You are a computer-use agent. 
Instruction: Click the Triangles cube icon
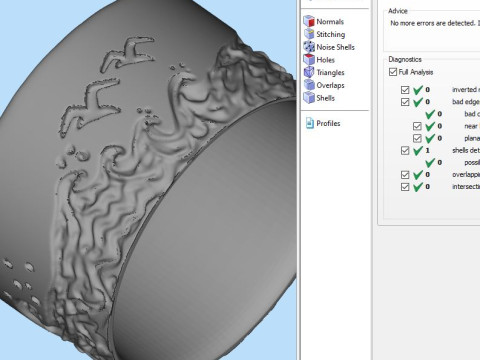[x=309, y=72]
